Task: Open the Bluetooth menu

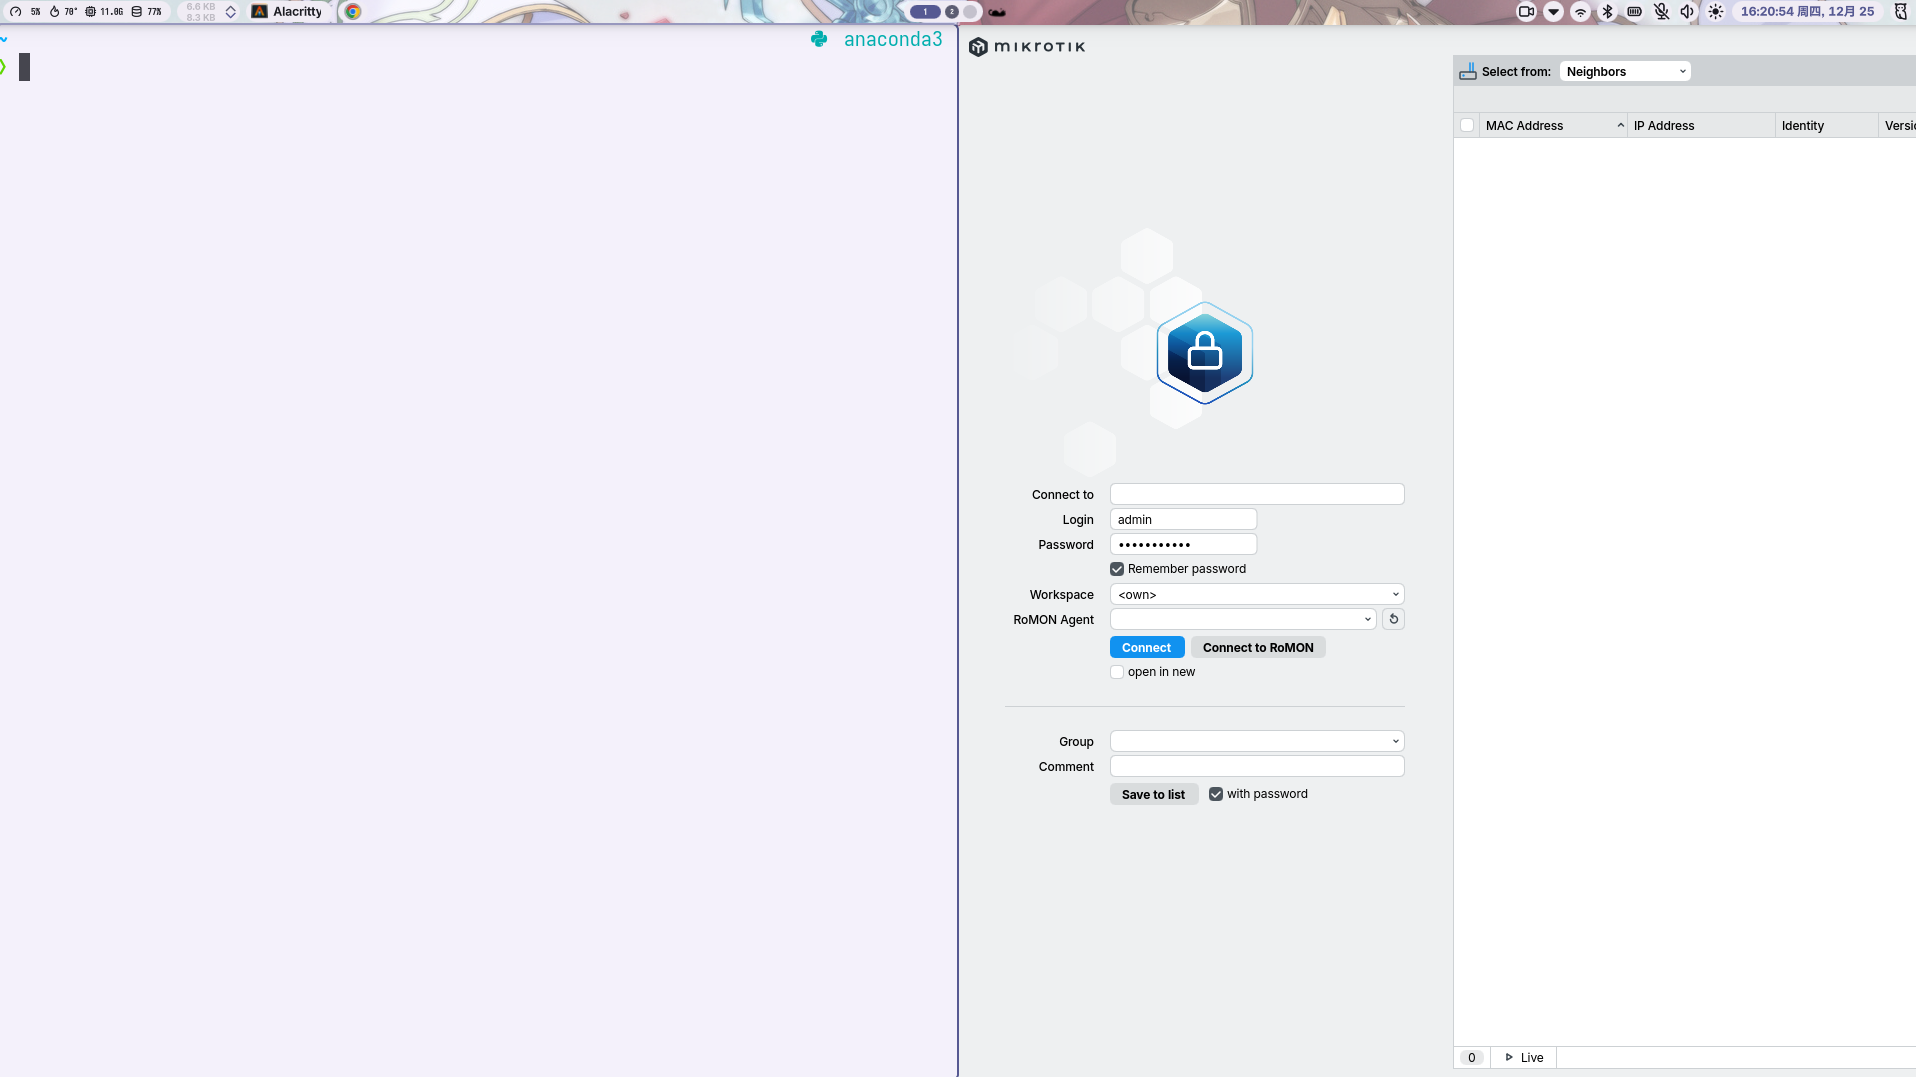Action: pyautogui.click(x=1607, y=12)
